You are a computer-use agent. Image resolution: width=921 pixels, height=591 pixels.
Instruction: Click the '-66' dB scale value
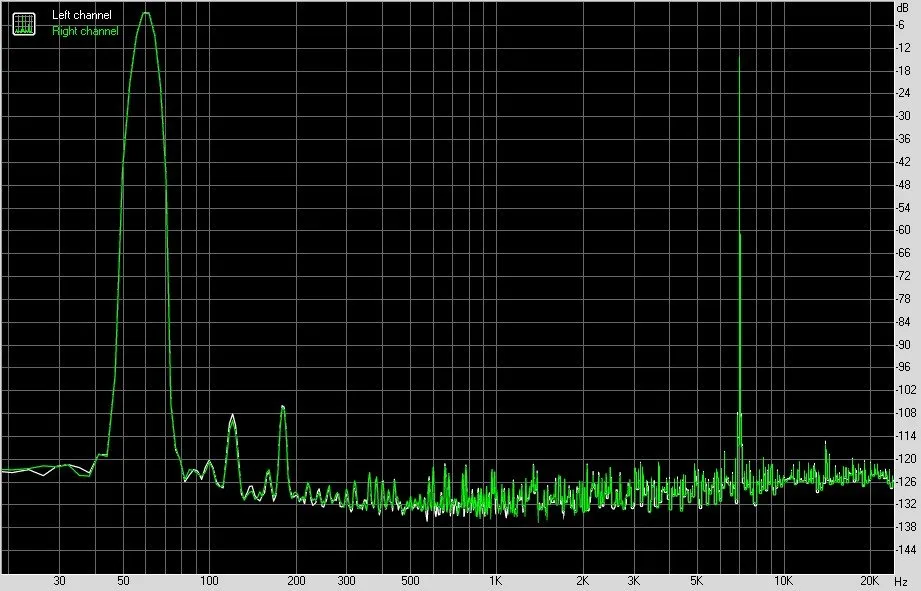coord(903,253)
